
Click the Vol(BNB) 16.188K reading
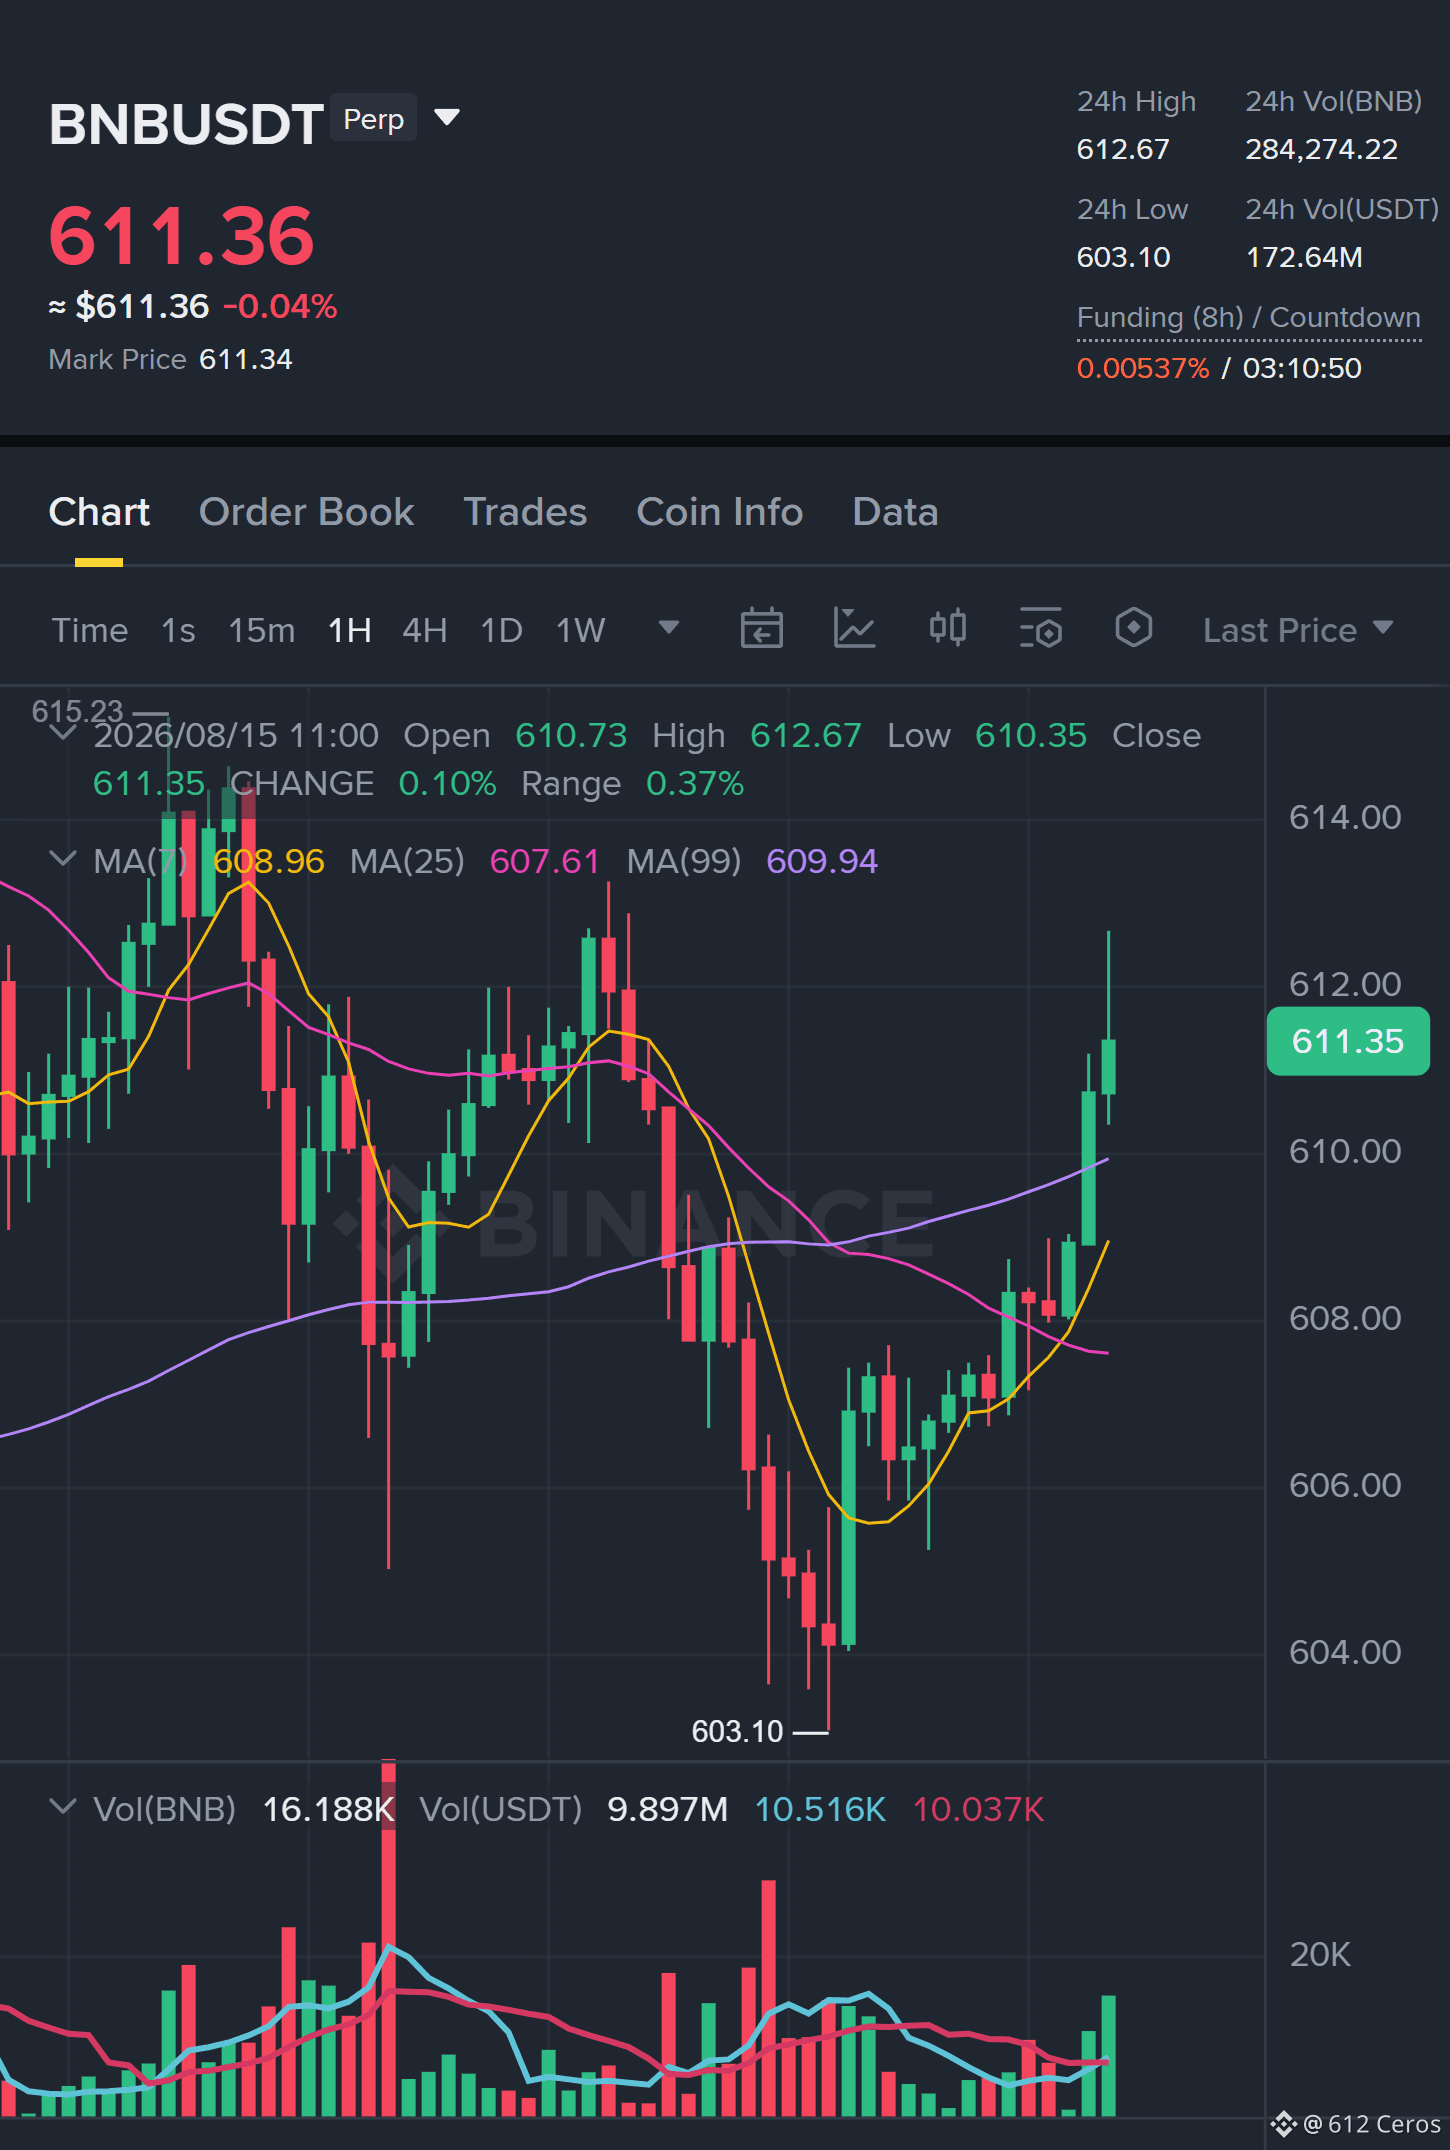pyautogui.click(x=328, y=1809)
